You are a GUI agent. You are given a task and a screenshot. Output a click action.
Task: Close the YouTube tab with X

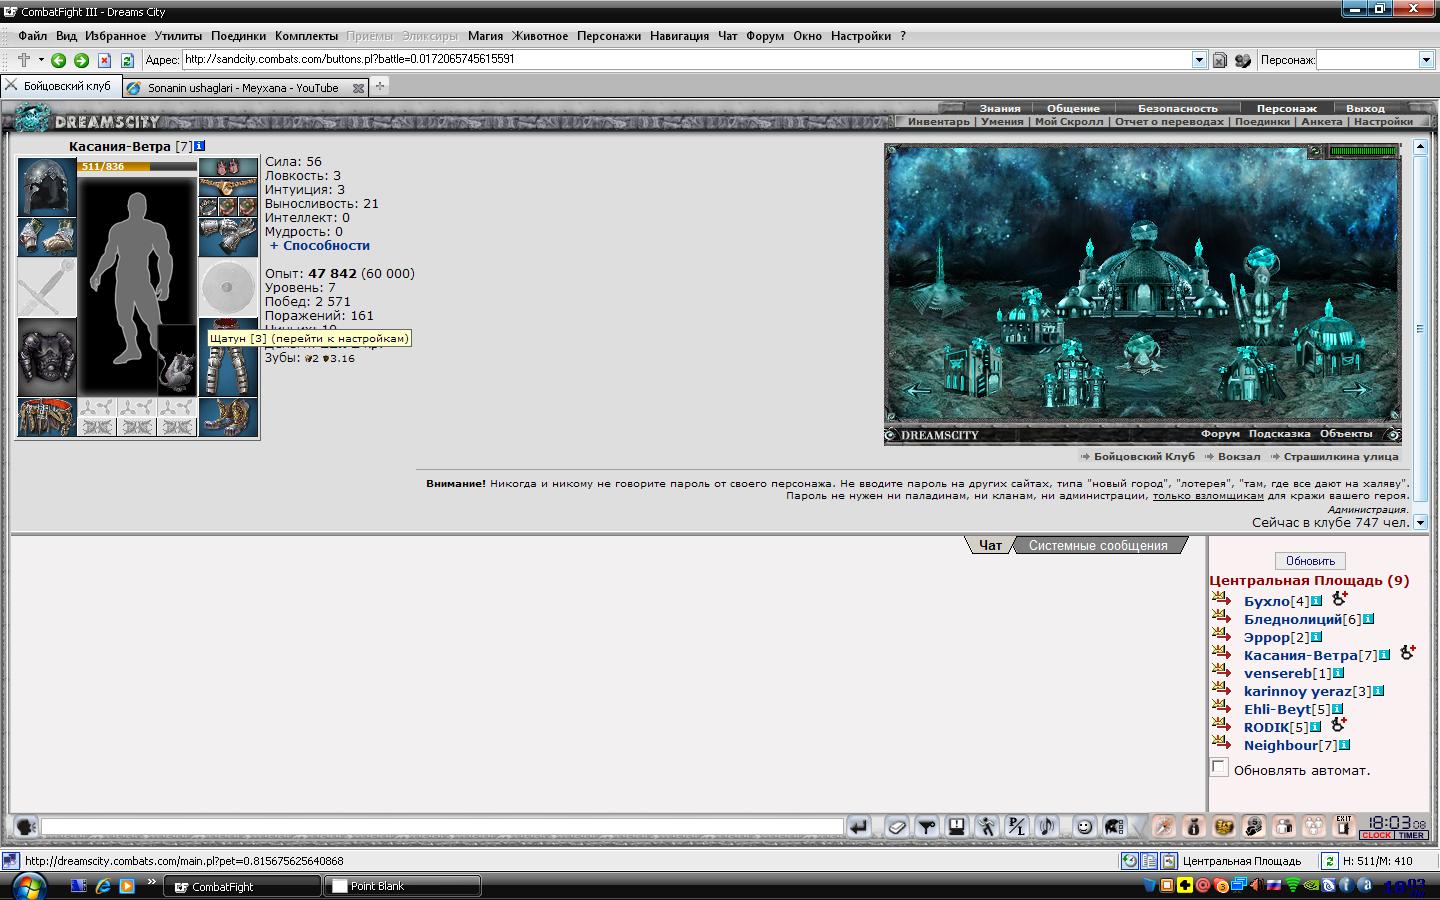click(358, 88)
